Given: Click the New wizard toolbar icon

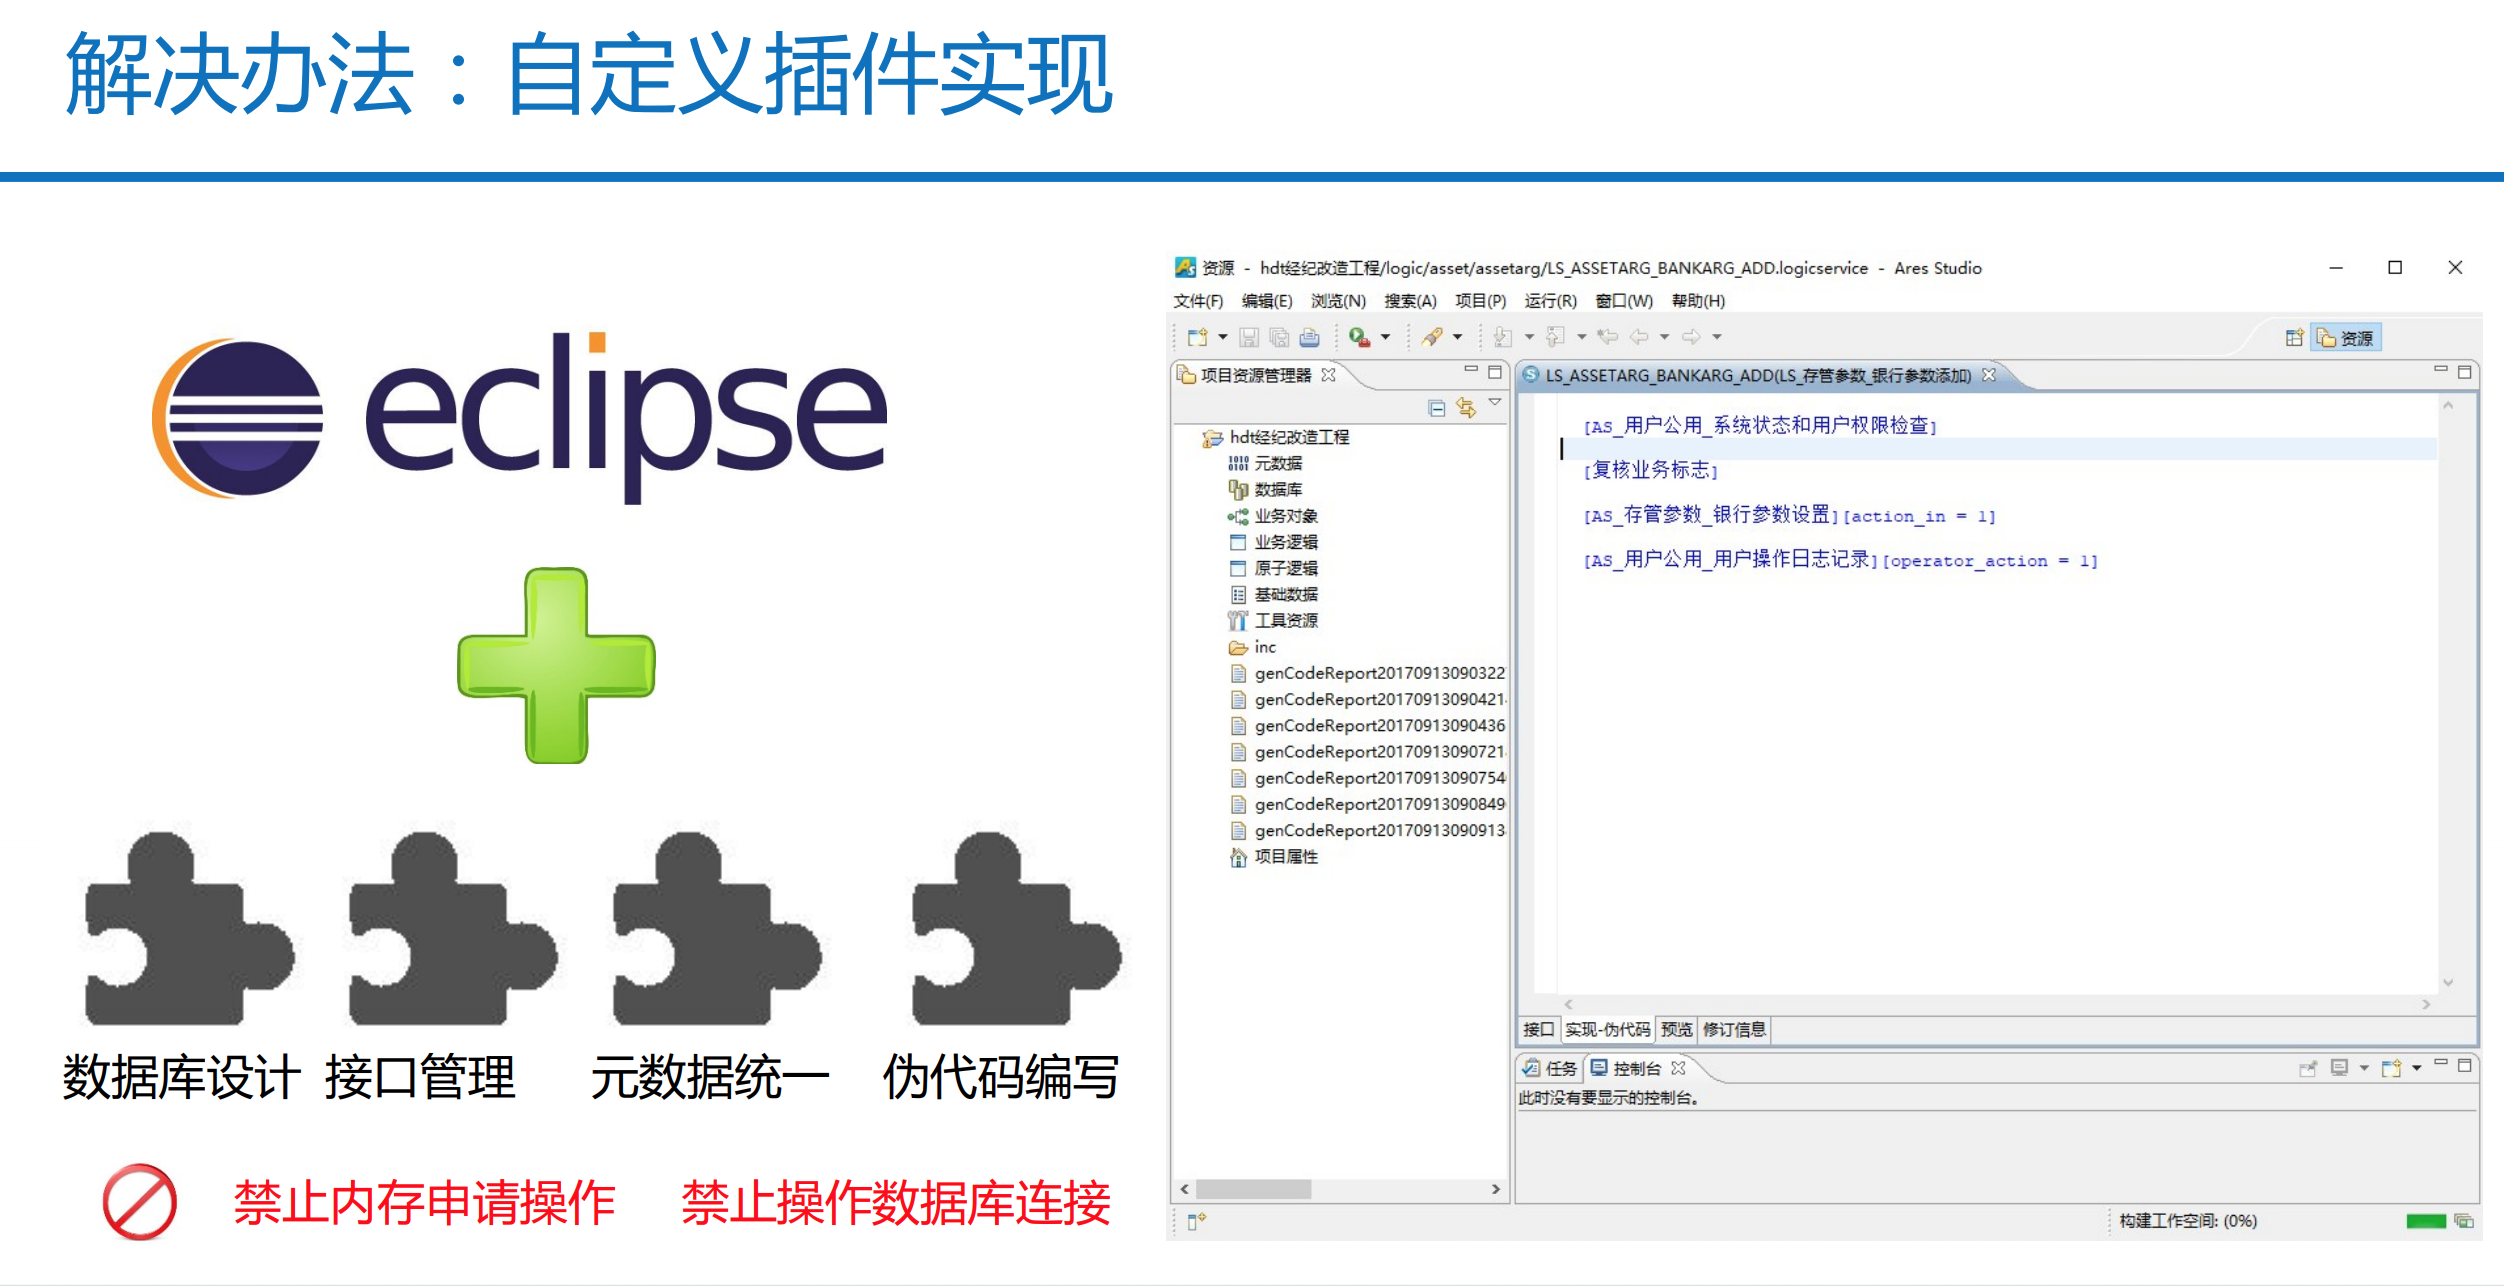Looking at the screenshot, I should coord(1197,337).
